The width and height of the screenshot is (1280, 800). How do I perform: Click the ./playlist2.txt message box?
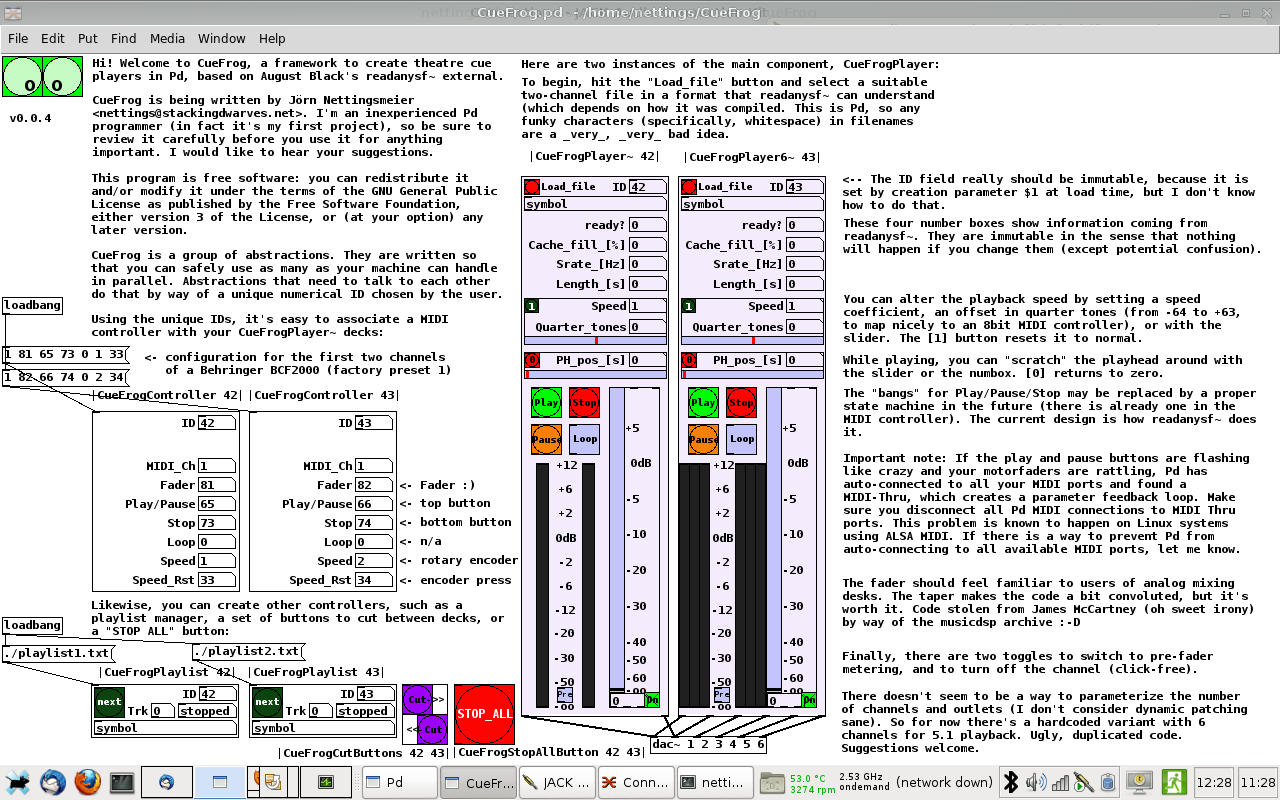tap(248, 651)
